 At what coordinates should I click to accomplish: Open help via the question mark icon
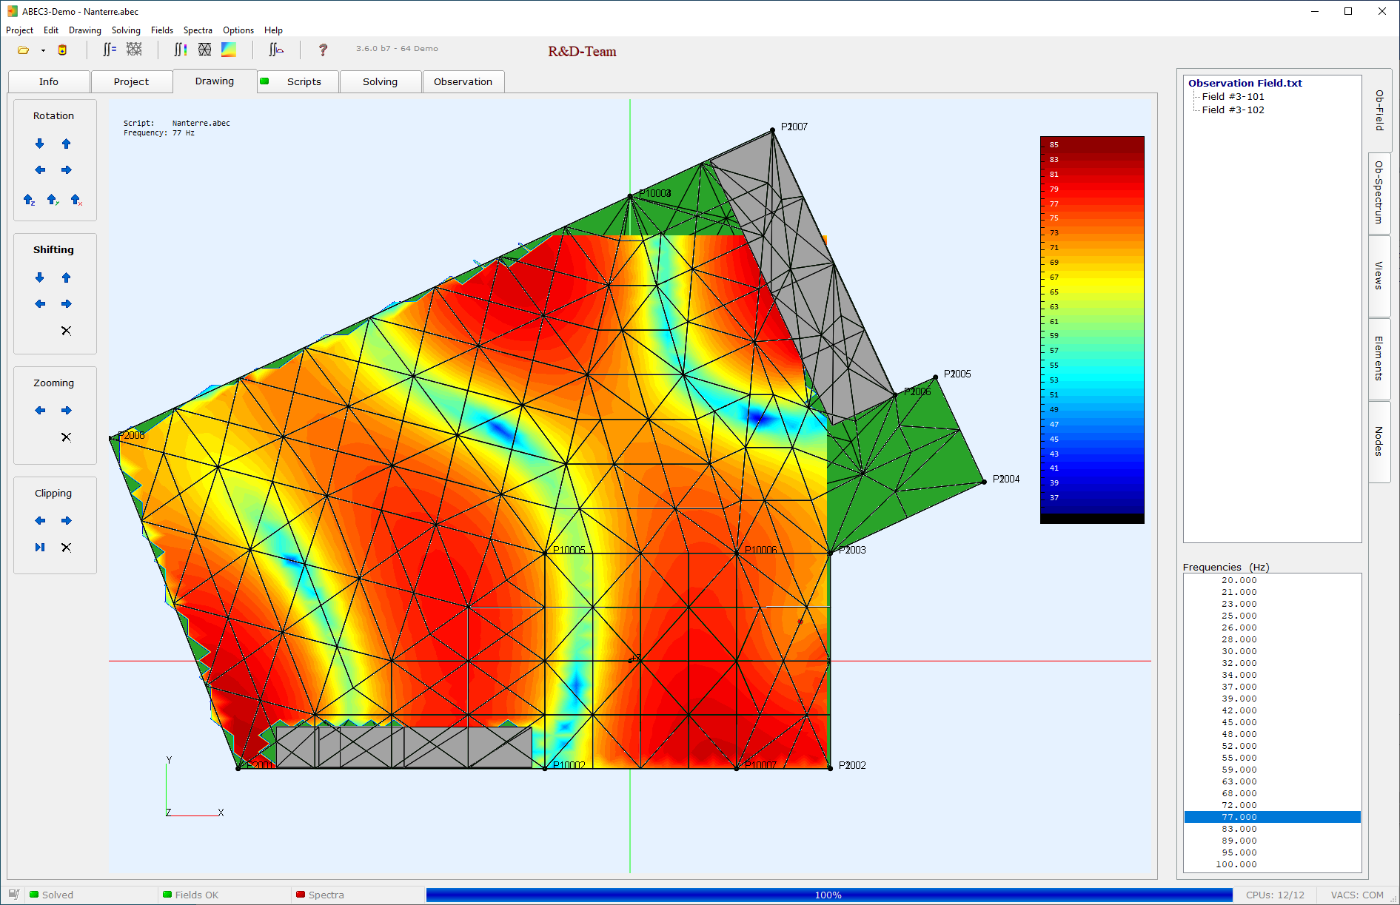[323, 50]
